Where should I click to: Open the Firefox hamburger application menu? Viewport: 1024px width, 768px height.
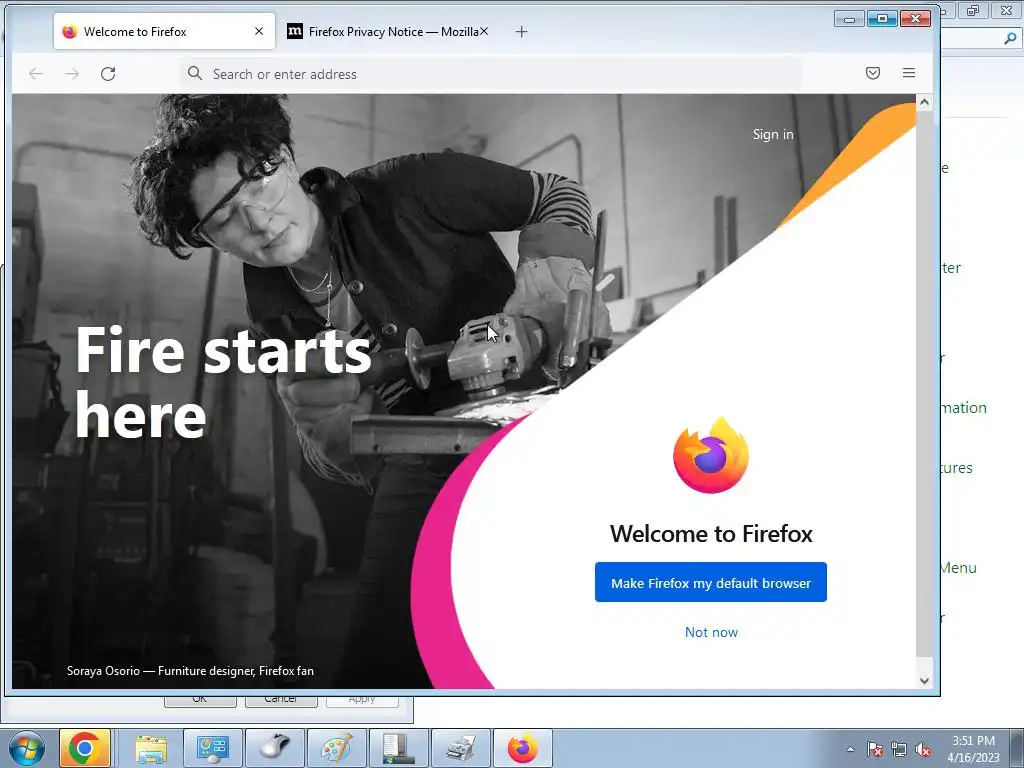(908, 73)
